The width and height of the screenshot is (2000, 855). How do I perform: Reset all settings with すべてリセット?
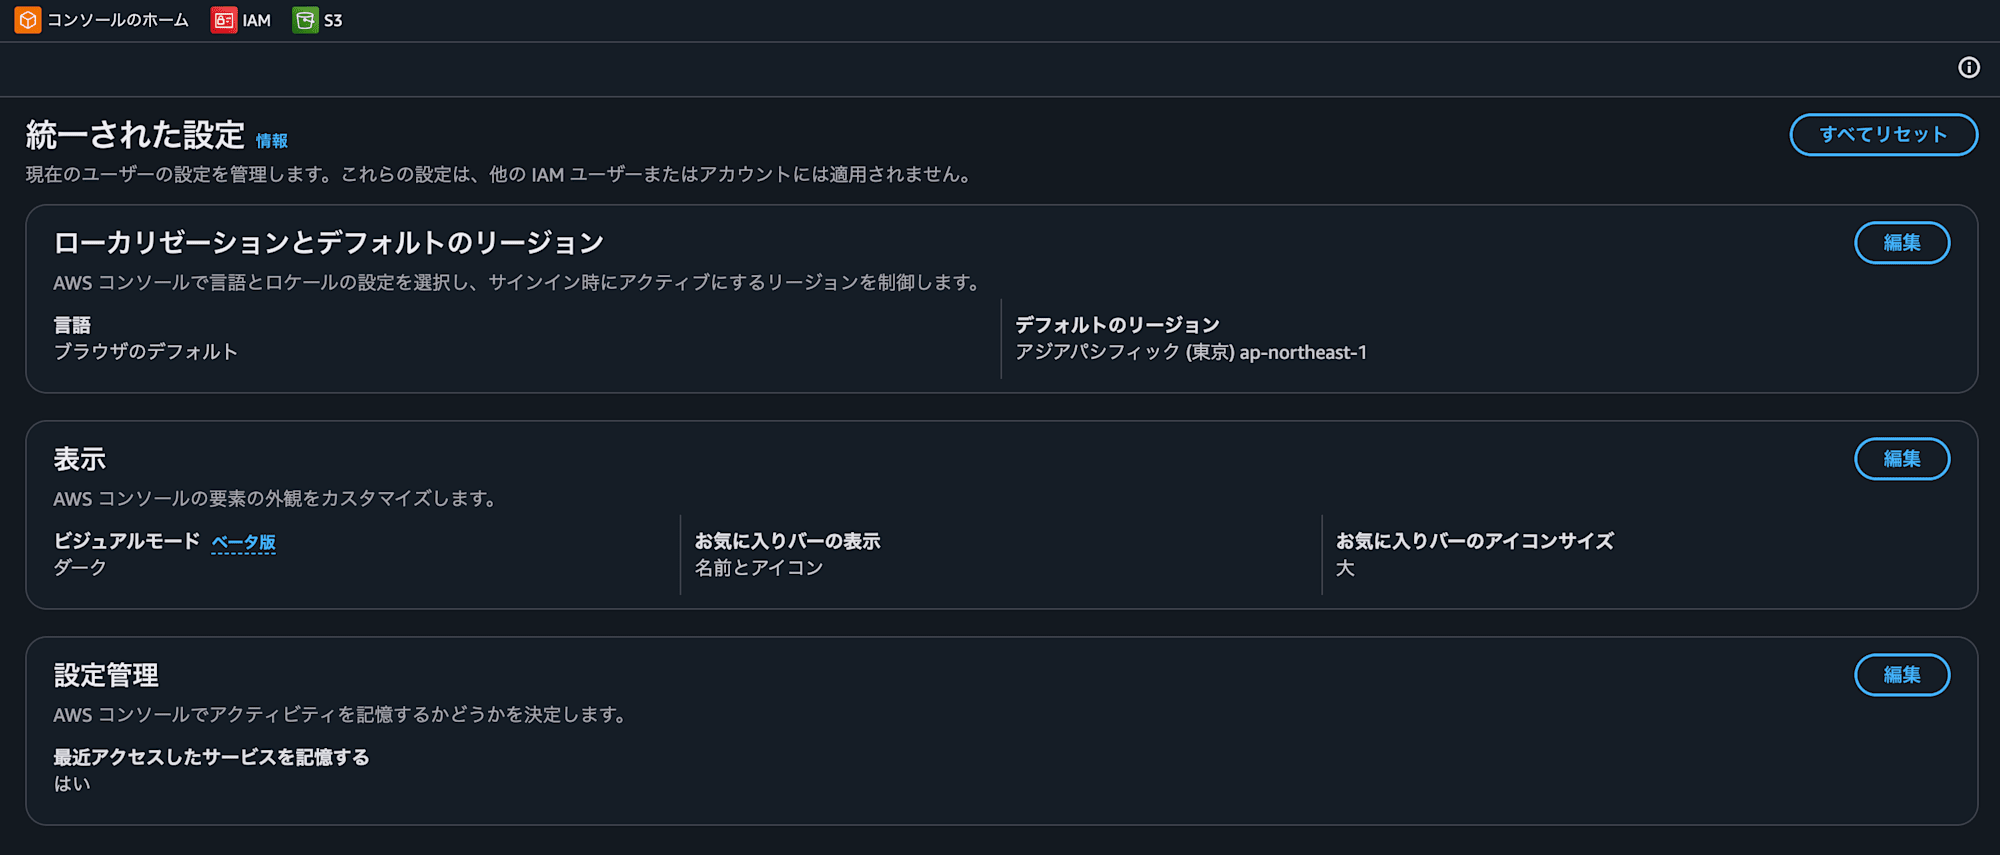pyautogui.click(x=1883, y=133)
